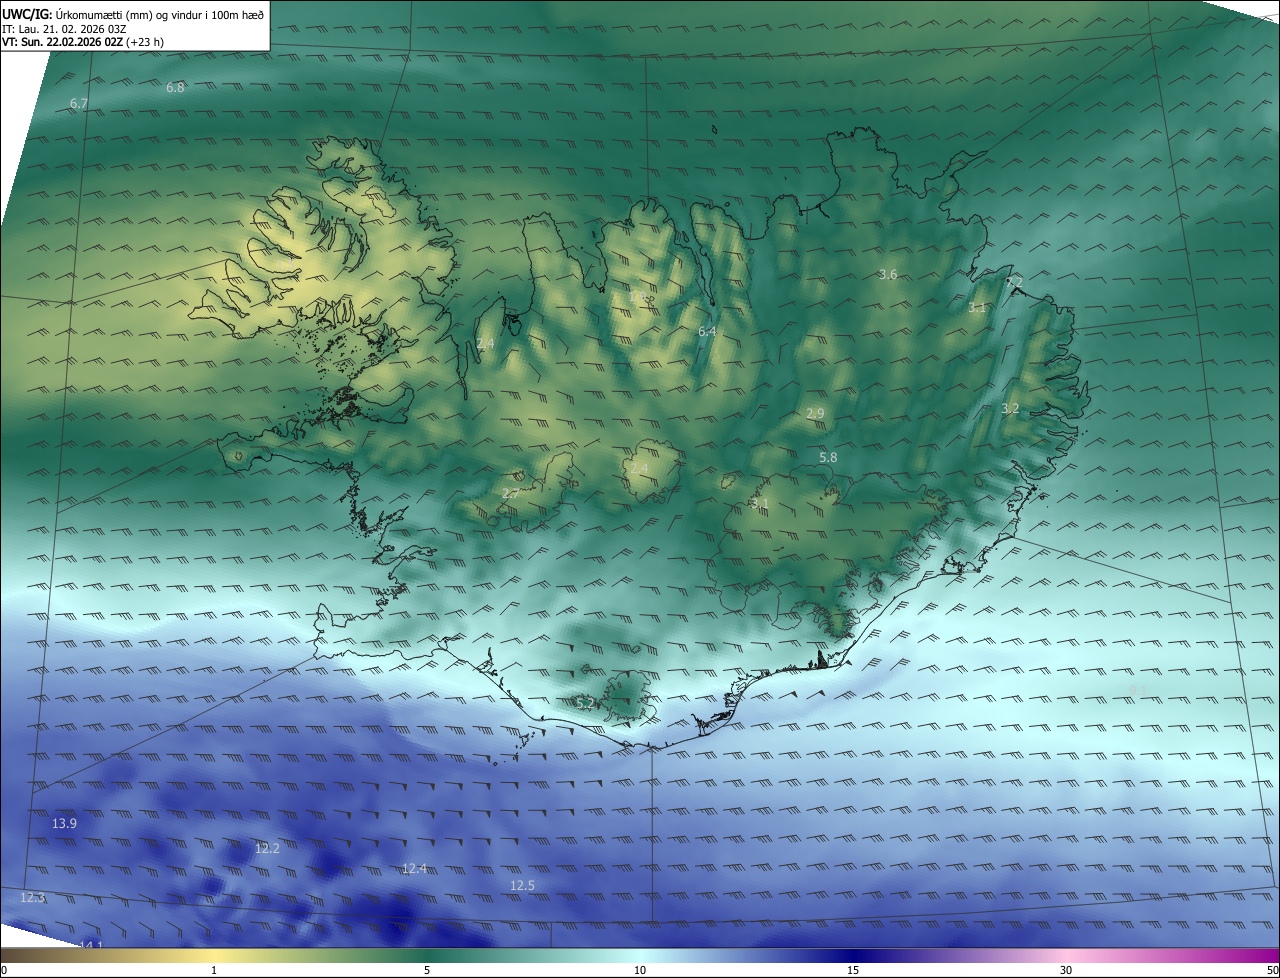Viewport: 1280px width, 978px height.
Task: Click the color scale tick labeled 50
Action: pos(1272,971)
